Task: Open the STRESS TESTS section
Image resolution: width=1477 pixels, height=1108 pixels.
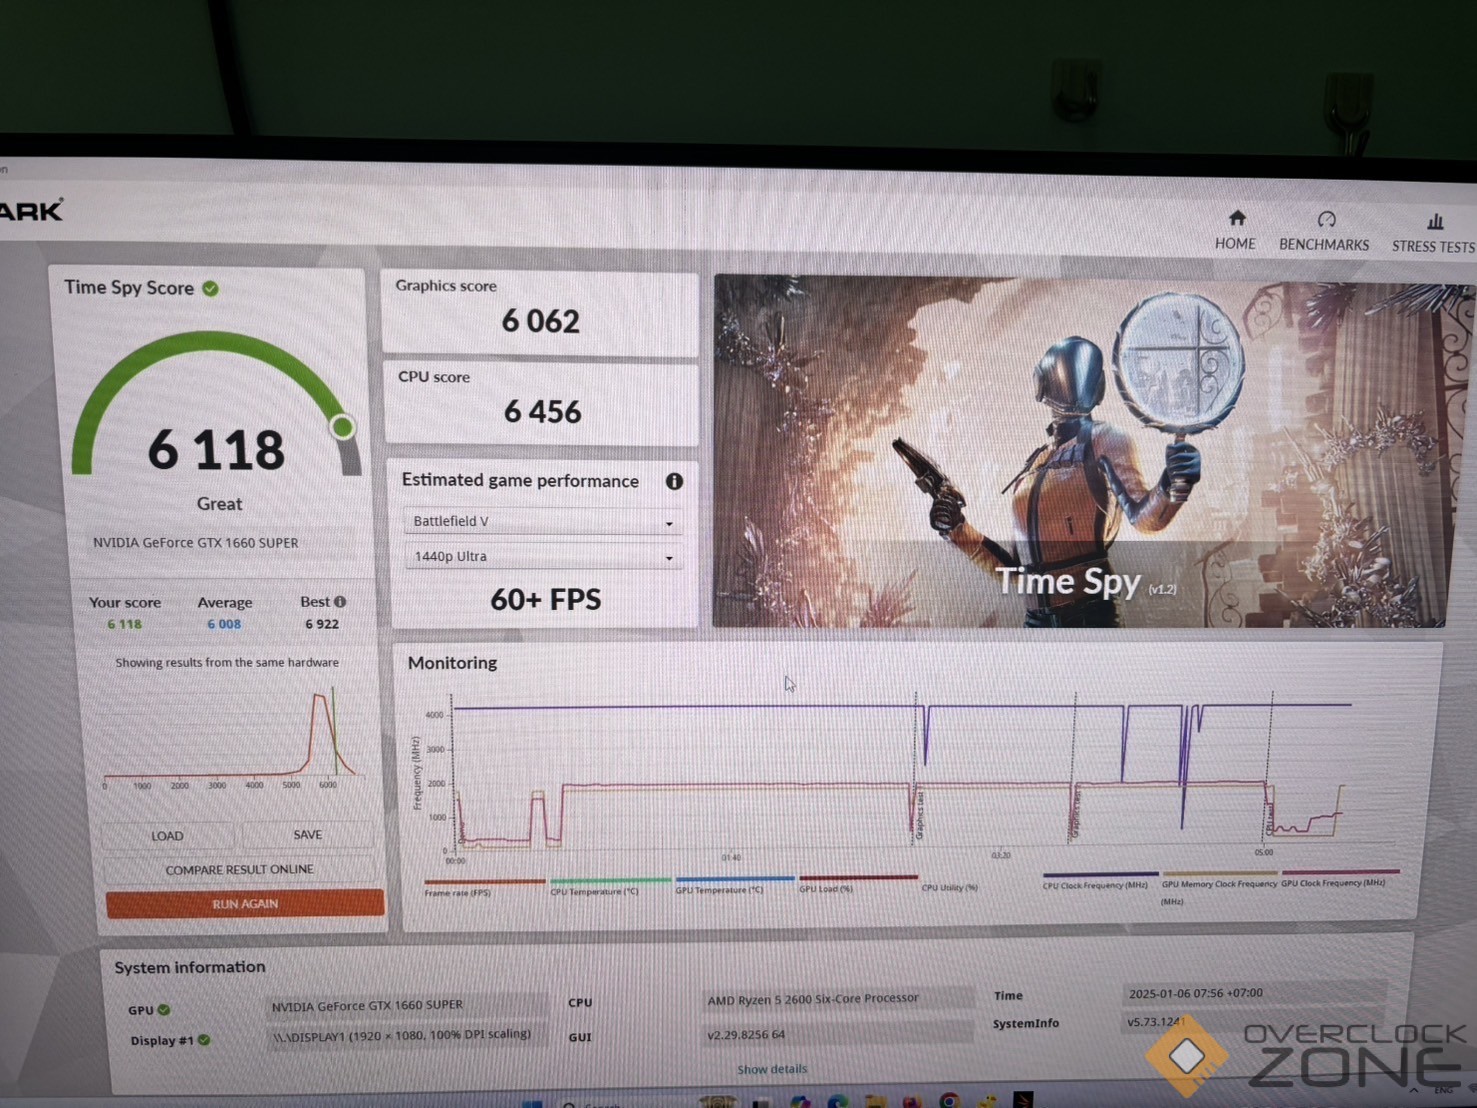Action: pos(1433,233)
